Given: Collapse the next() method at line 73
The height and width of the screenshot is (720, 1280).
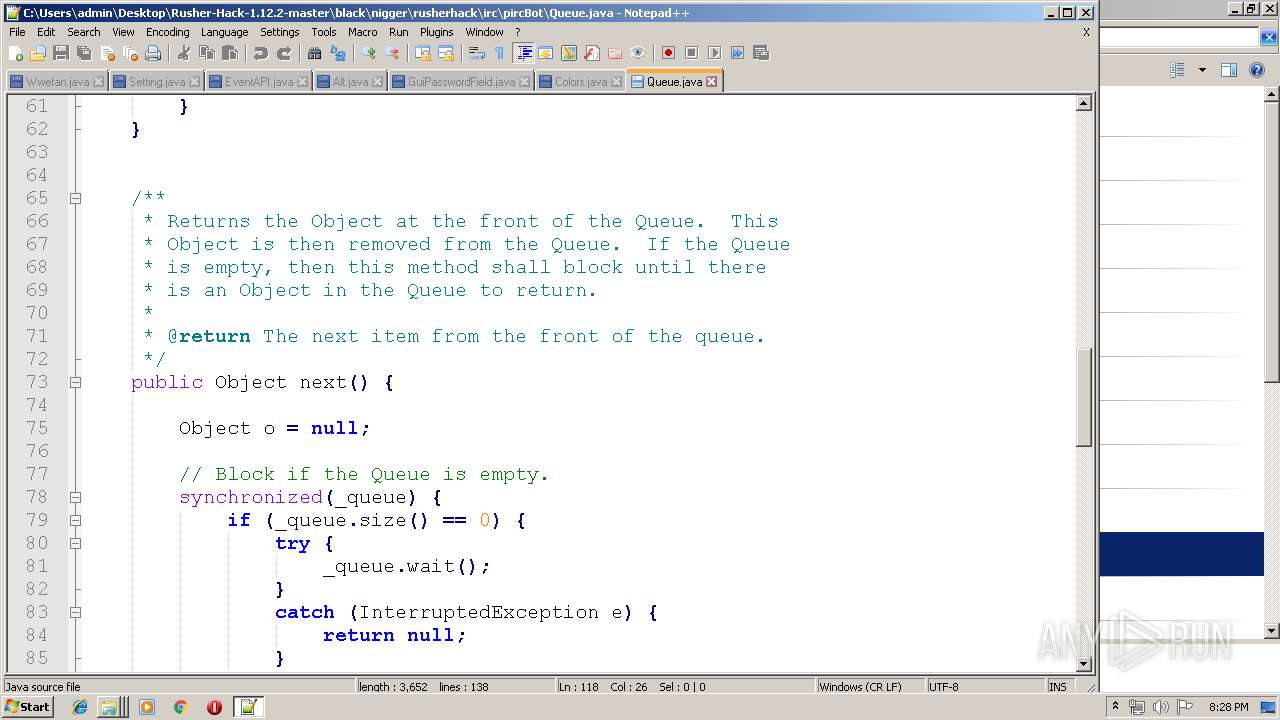Looking at the screenshot, I should [x=75, y=382].
